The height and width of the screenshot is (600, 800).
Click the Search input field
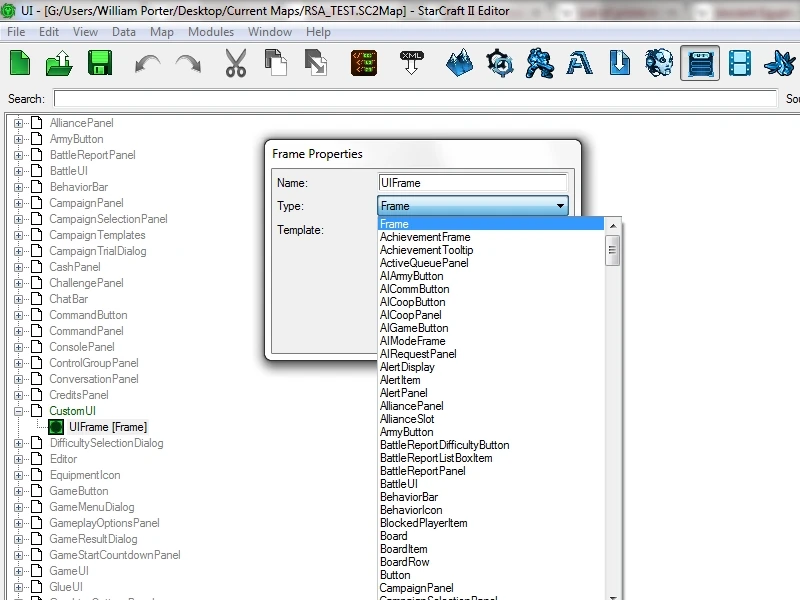[415, 98]
